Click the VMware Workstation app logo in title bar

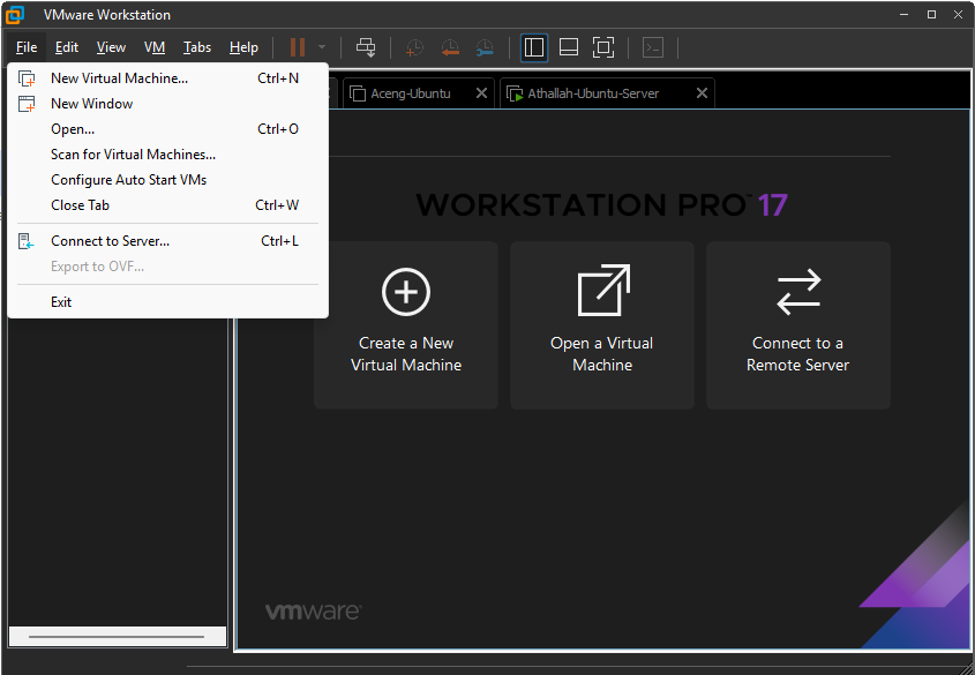click(15, 14)
